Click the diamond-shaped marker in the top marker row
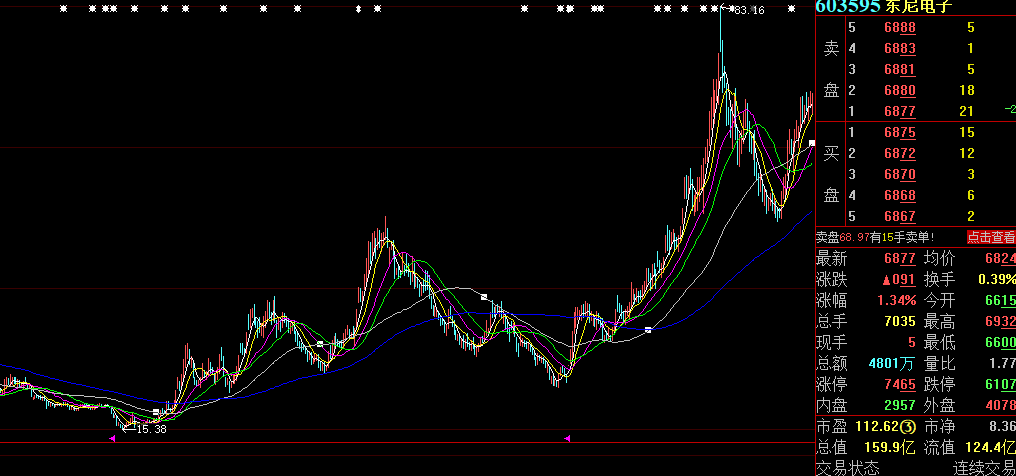 [x=358, y=9]
